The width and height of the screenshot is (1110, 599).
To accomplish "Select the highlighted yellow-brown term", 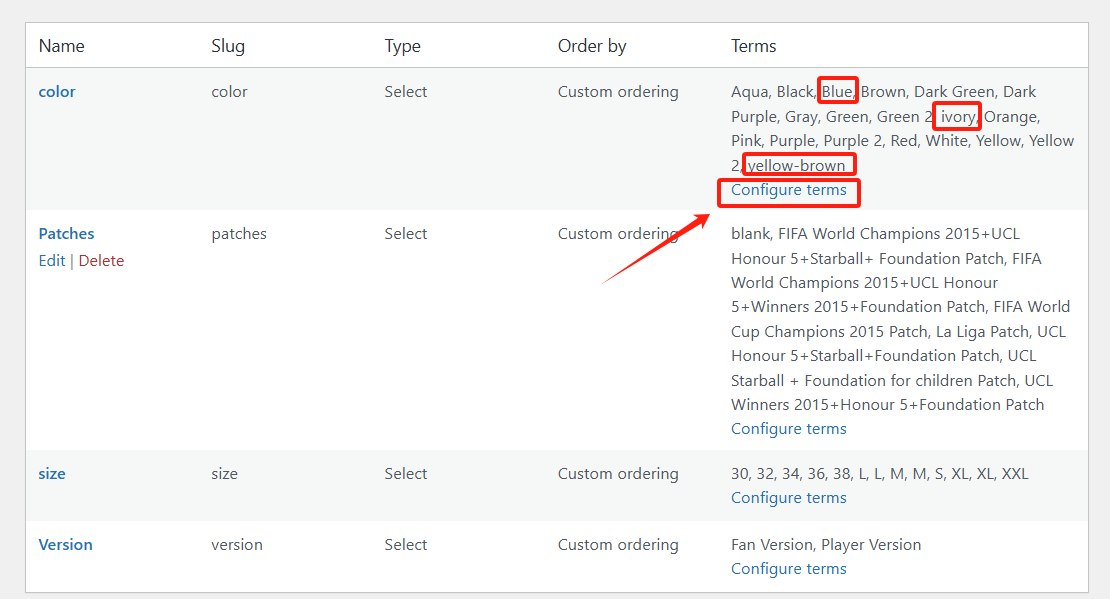I will pos(799,163).
